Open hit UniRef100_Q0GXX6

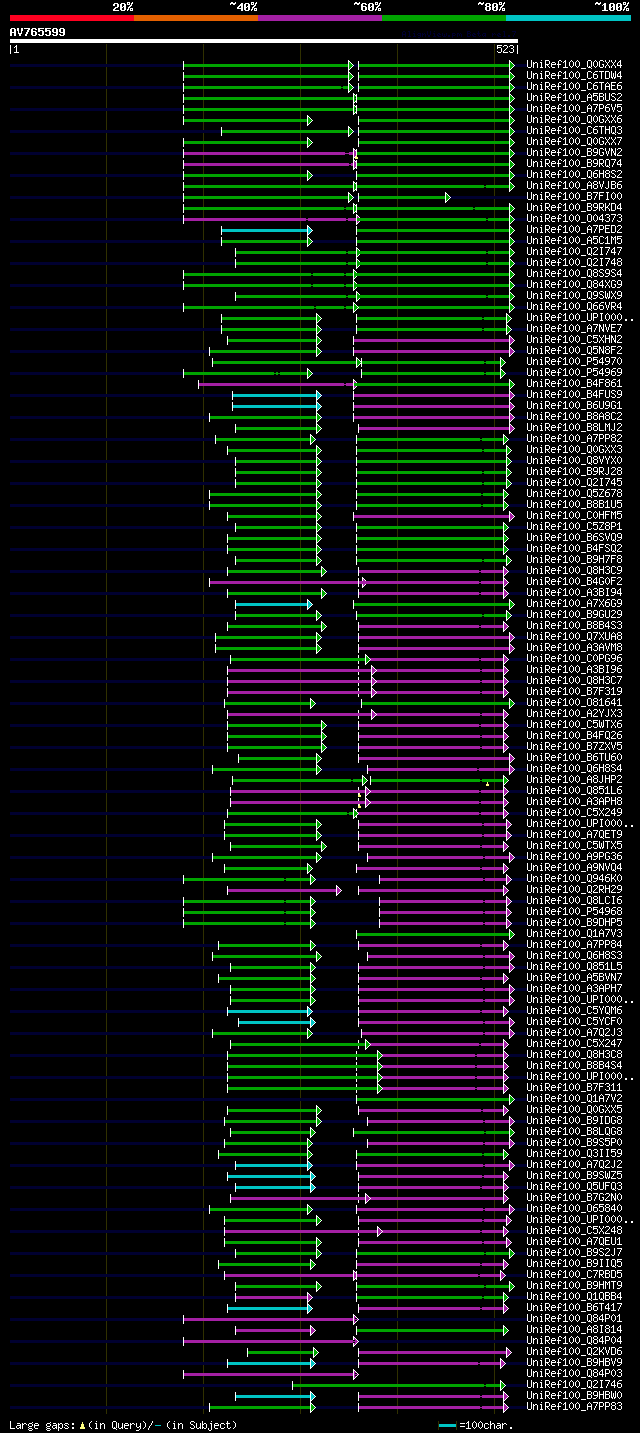point(574,119)
